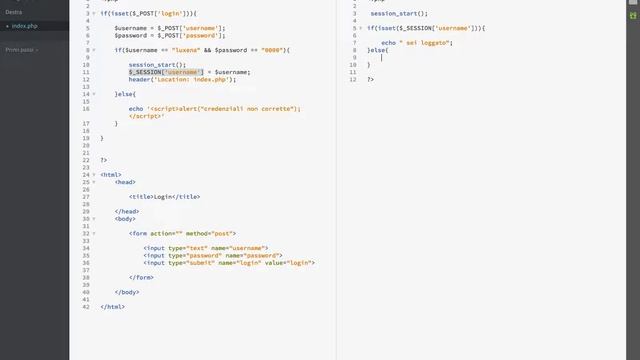Collapse the html tag on line 24
The image size is (640, 360).
click(x=94, y=175)
